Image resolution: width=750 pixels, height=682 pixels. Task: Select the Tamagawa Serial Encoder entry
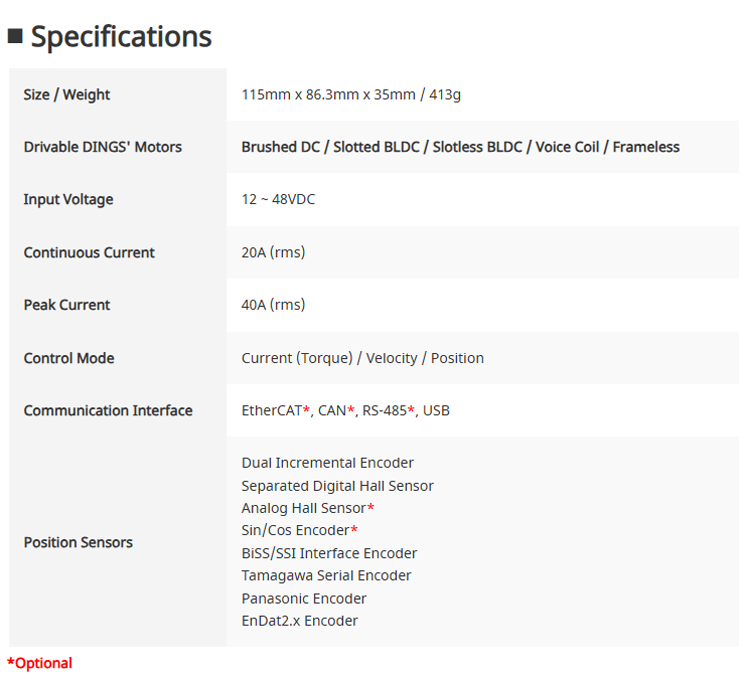click(x=326, y=576)
